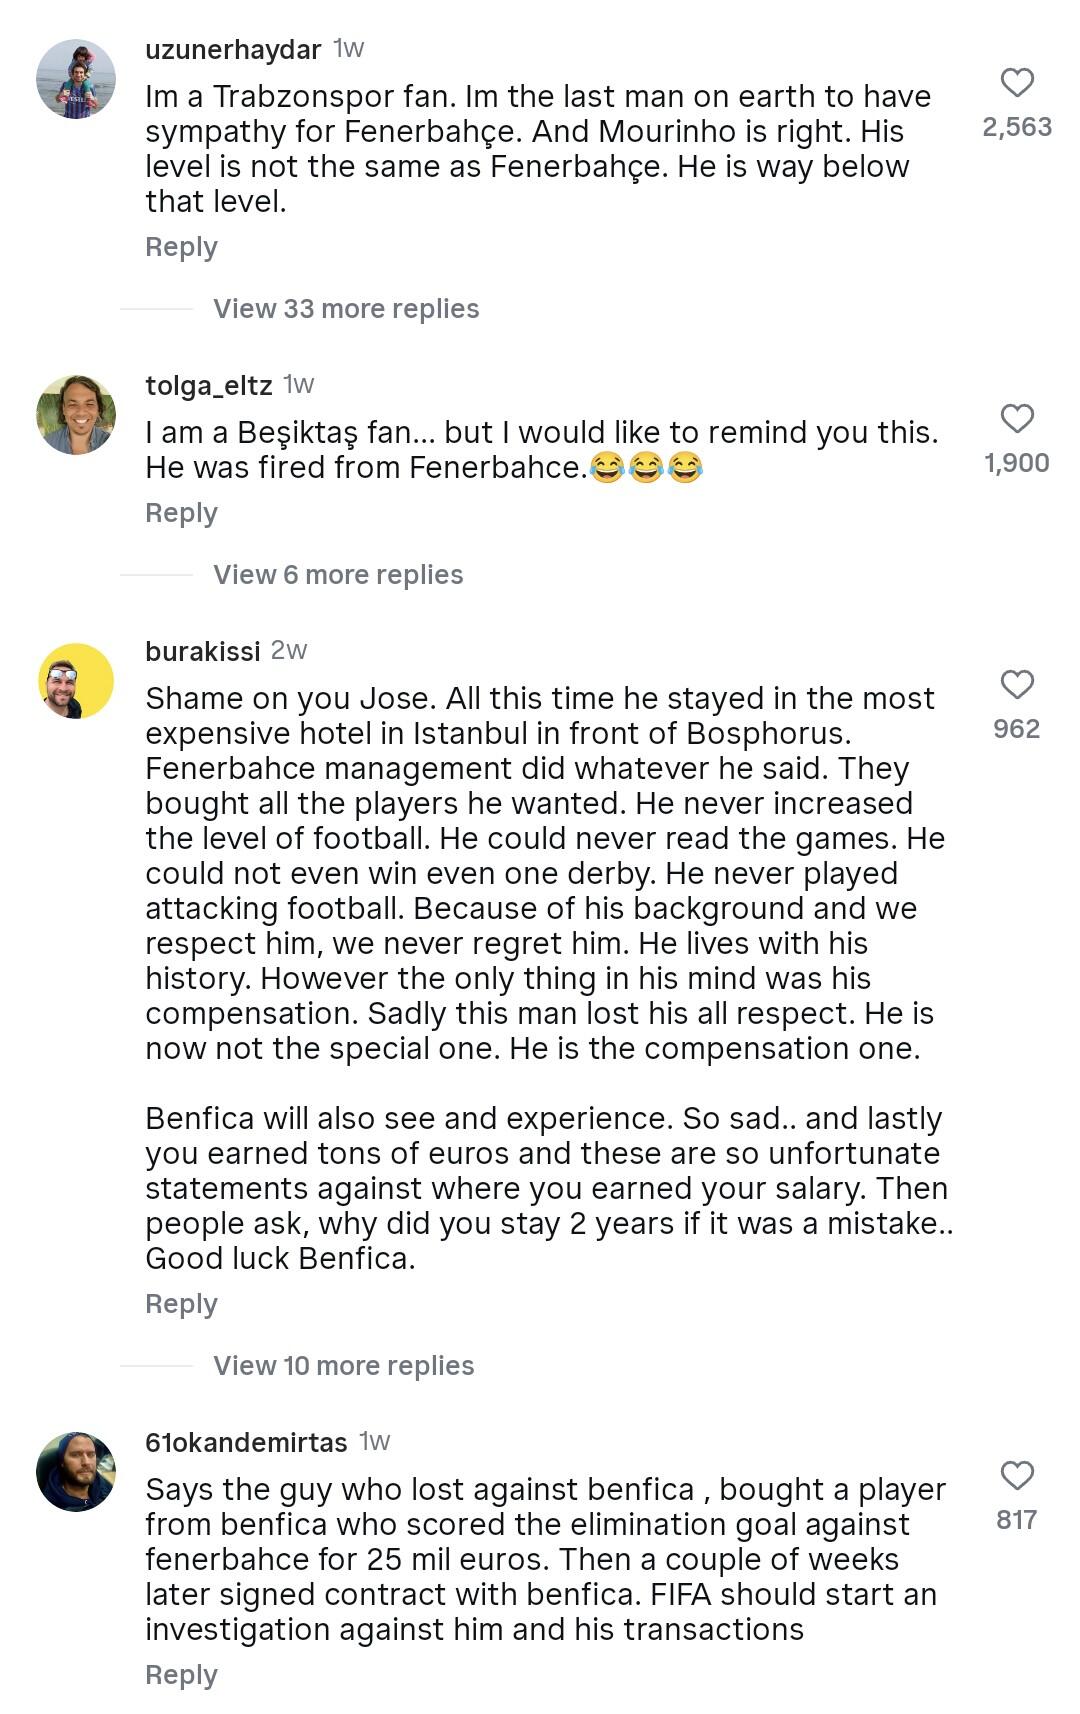Image resolution: width=1080 pixels, height=1714 pixels.
Task: Reply to 61okandemirtas's comment
Action: click(x=181, y=1675)
